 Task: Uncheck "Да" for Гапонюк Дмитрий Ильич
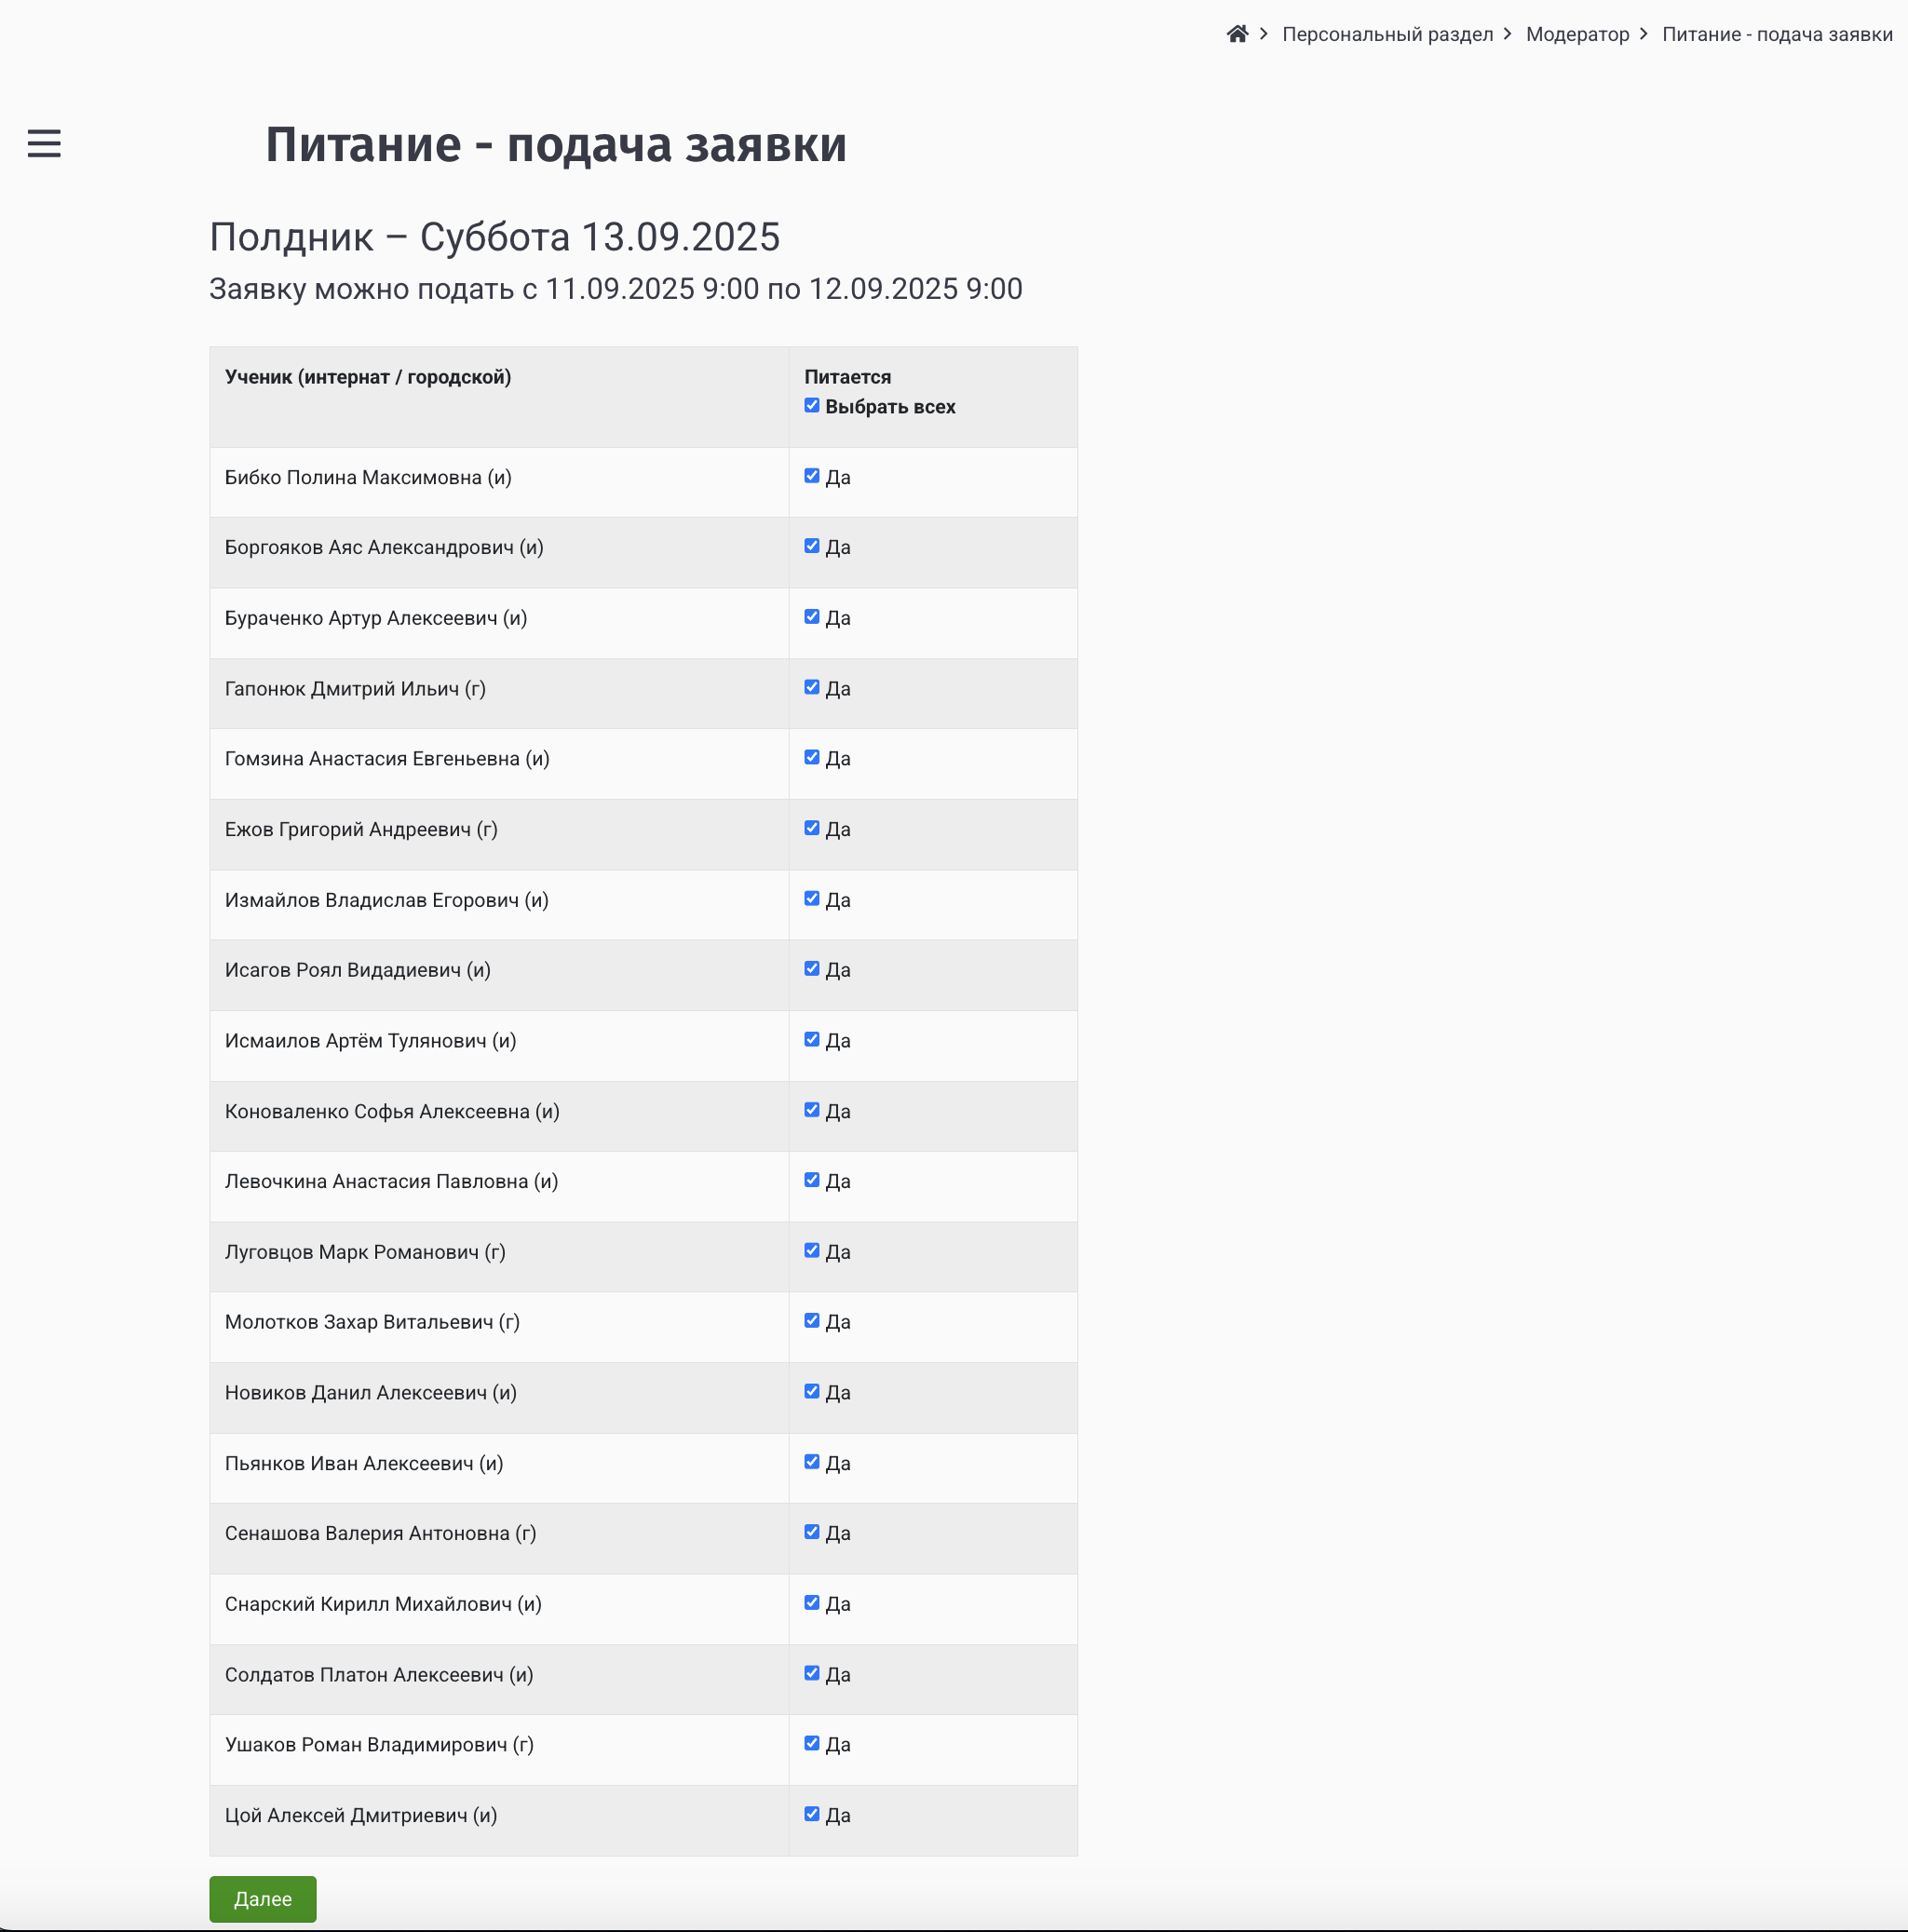(x=811, y=687)
